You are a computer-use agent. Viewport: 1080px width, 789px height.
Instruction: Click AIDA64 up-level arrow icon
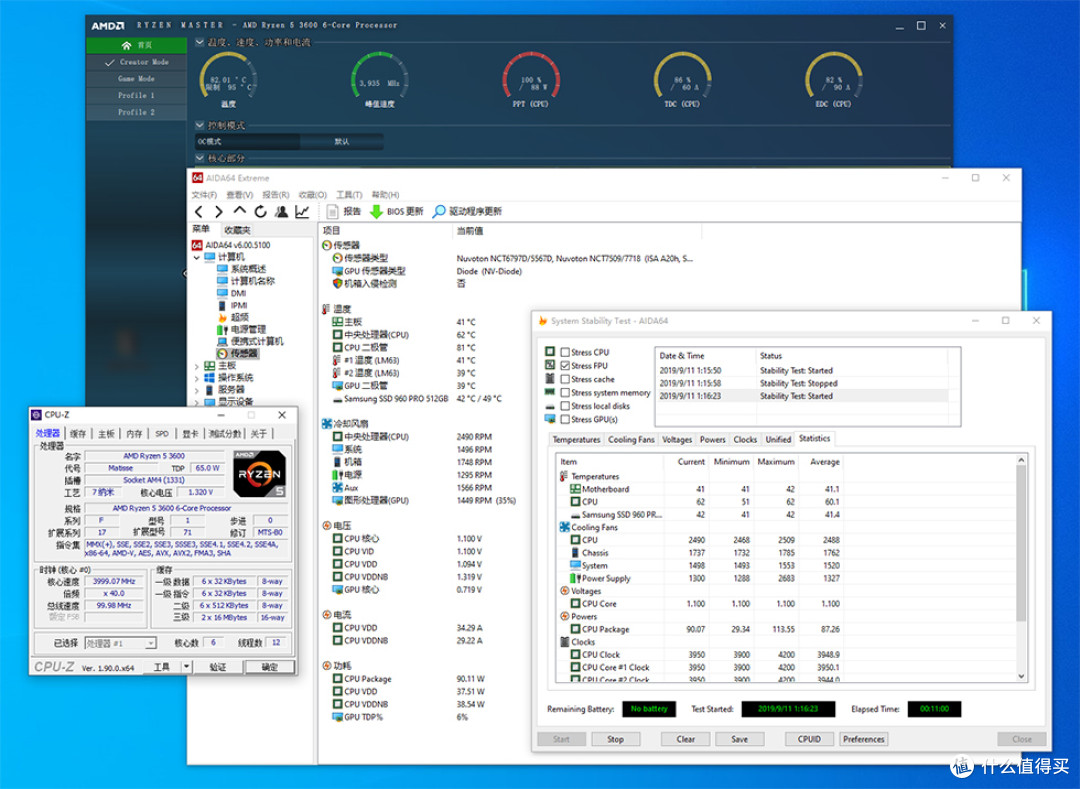click(x=239, y=211)
